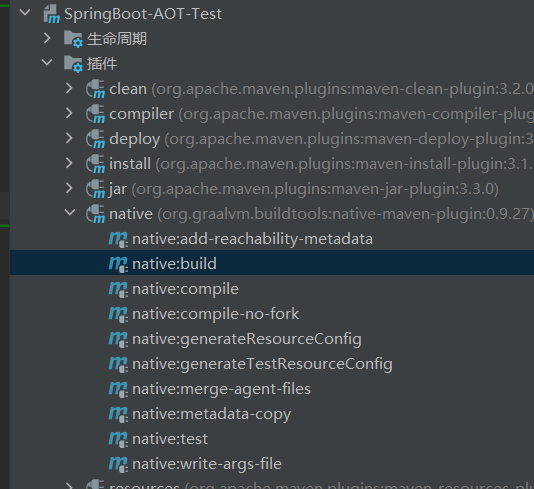
Task: Click the deploy plugin icon
Action: [x=95, y=139]
